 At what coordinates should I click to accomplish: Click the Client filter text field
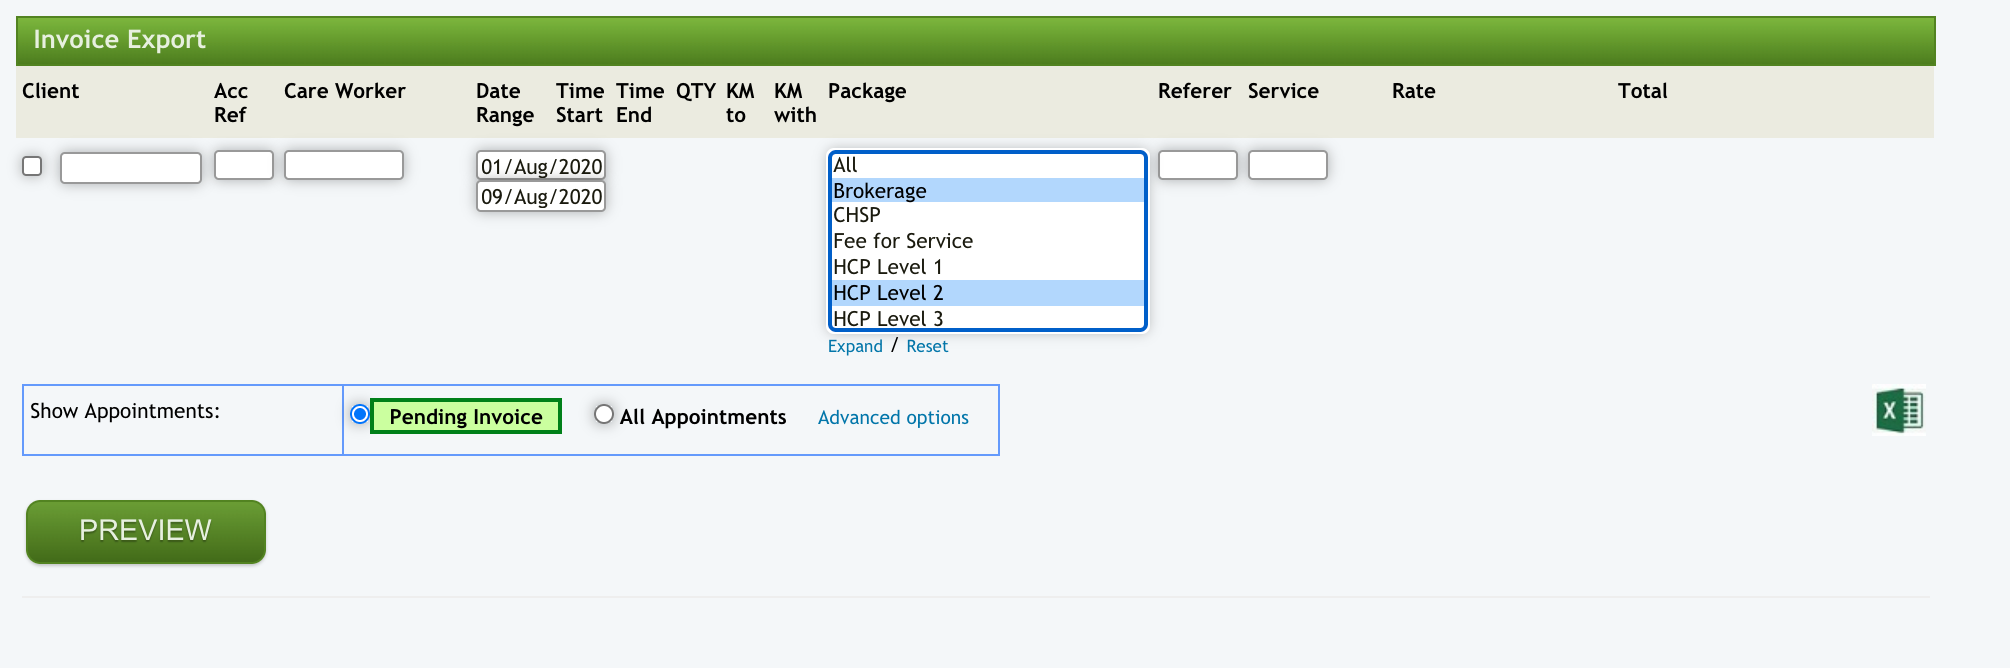[x=131, y=168]
